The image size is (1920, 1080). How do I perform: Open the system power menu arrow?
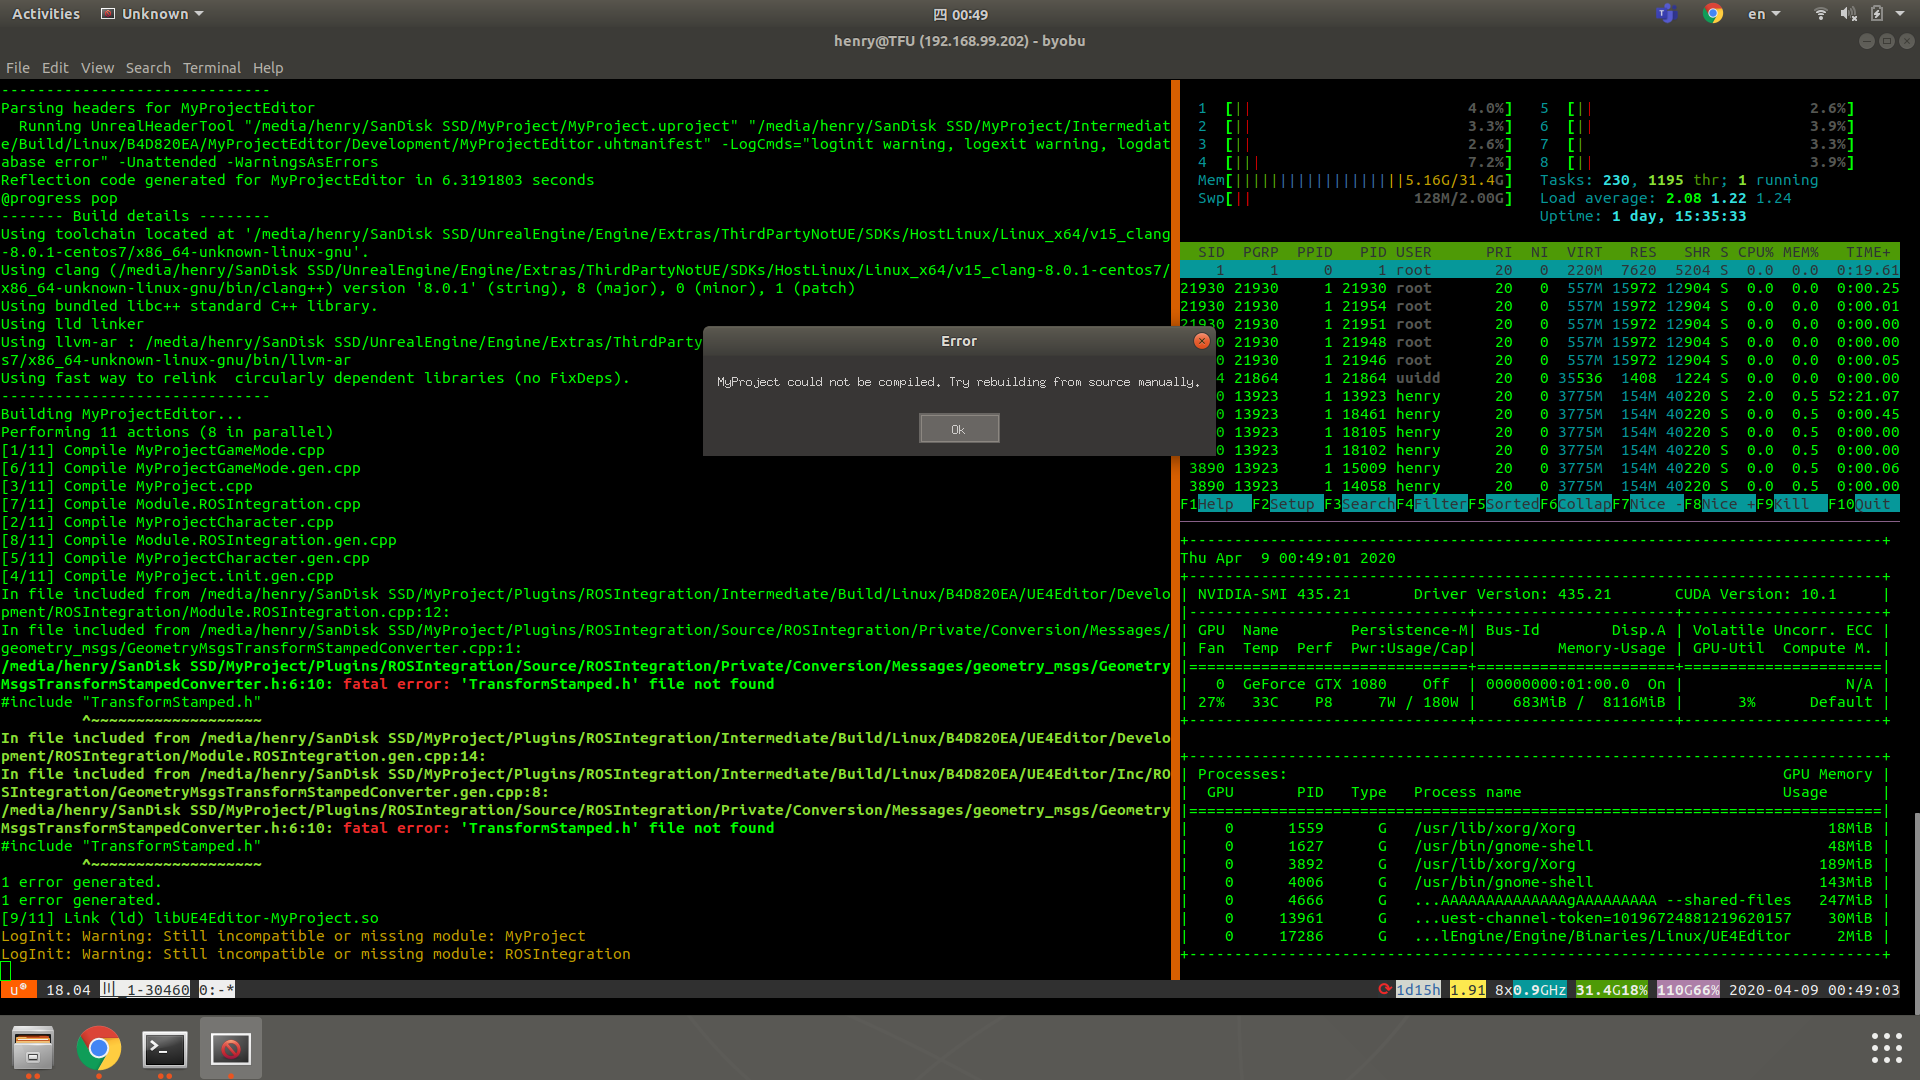click(x=1901, y=14)
